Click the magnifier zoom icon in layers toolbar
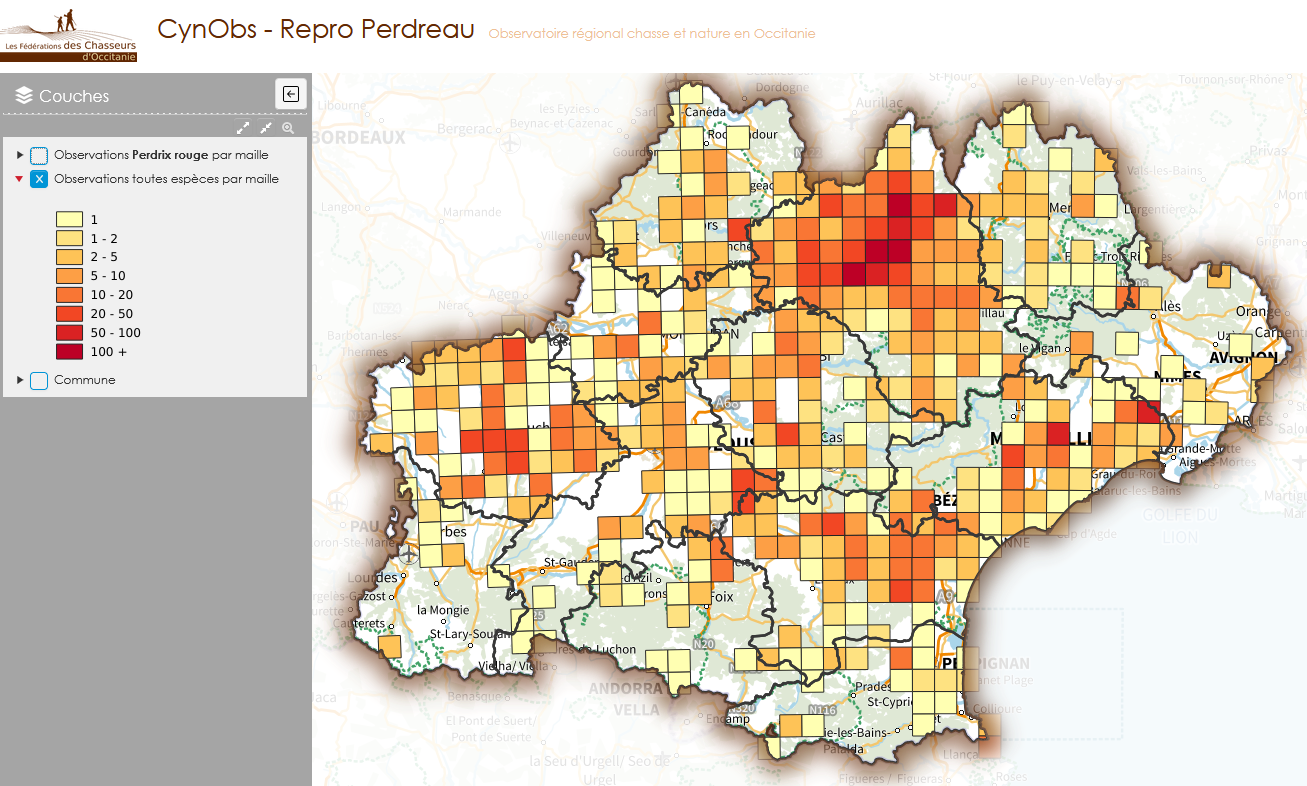This screenshot has width=1307, height=786. [288, 128]
